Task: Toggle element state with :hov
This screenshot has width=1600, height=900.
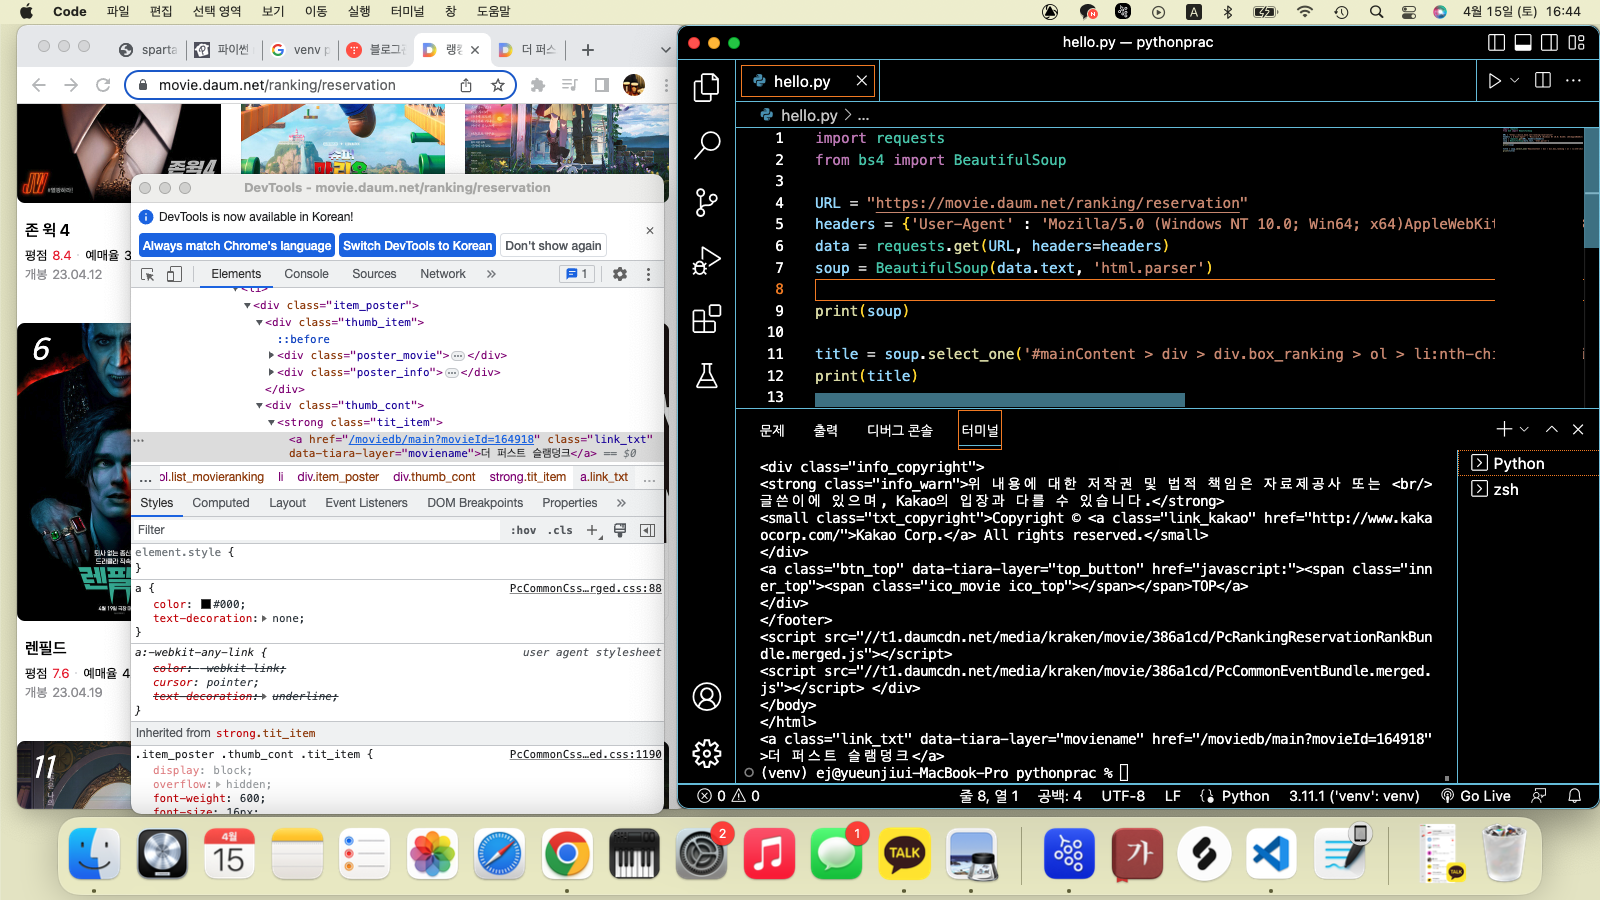Action: click(x=523, y=530)
